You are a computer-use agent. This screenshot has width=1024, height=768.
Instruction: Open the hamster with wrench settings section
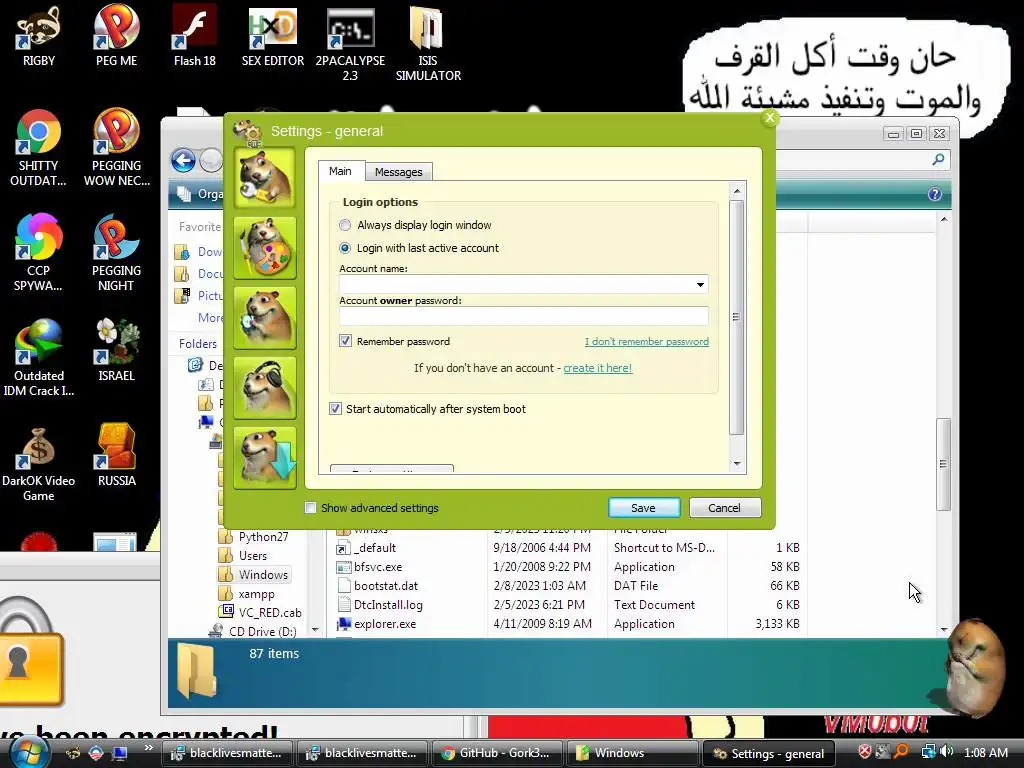coord(264,178)
